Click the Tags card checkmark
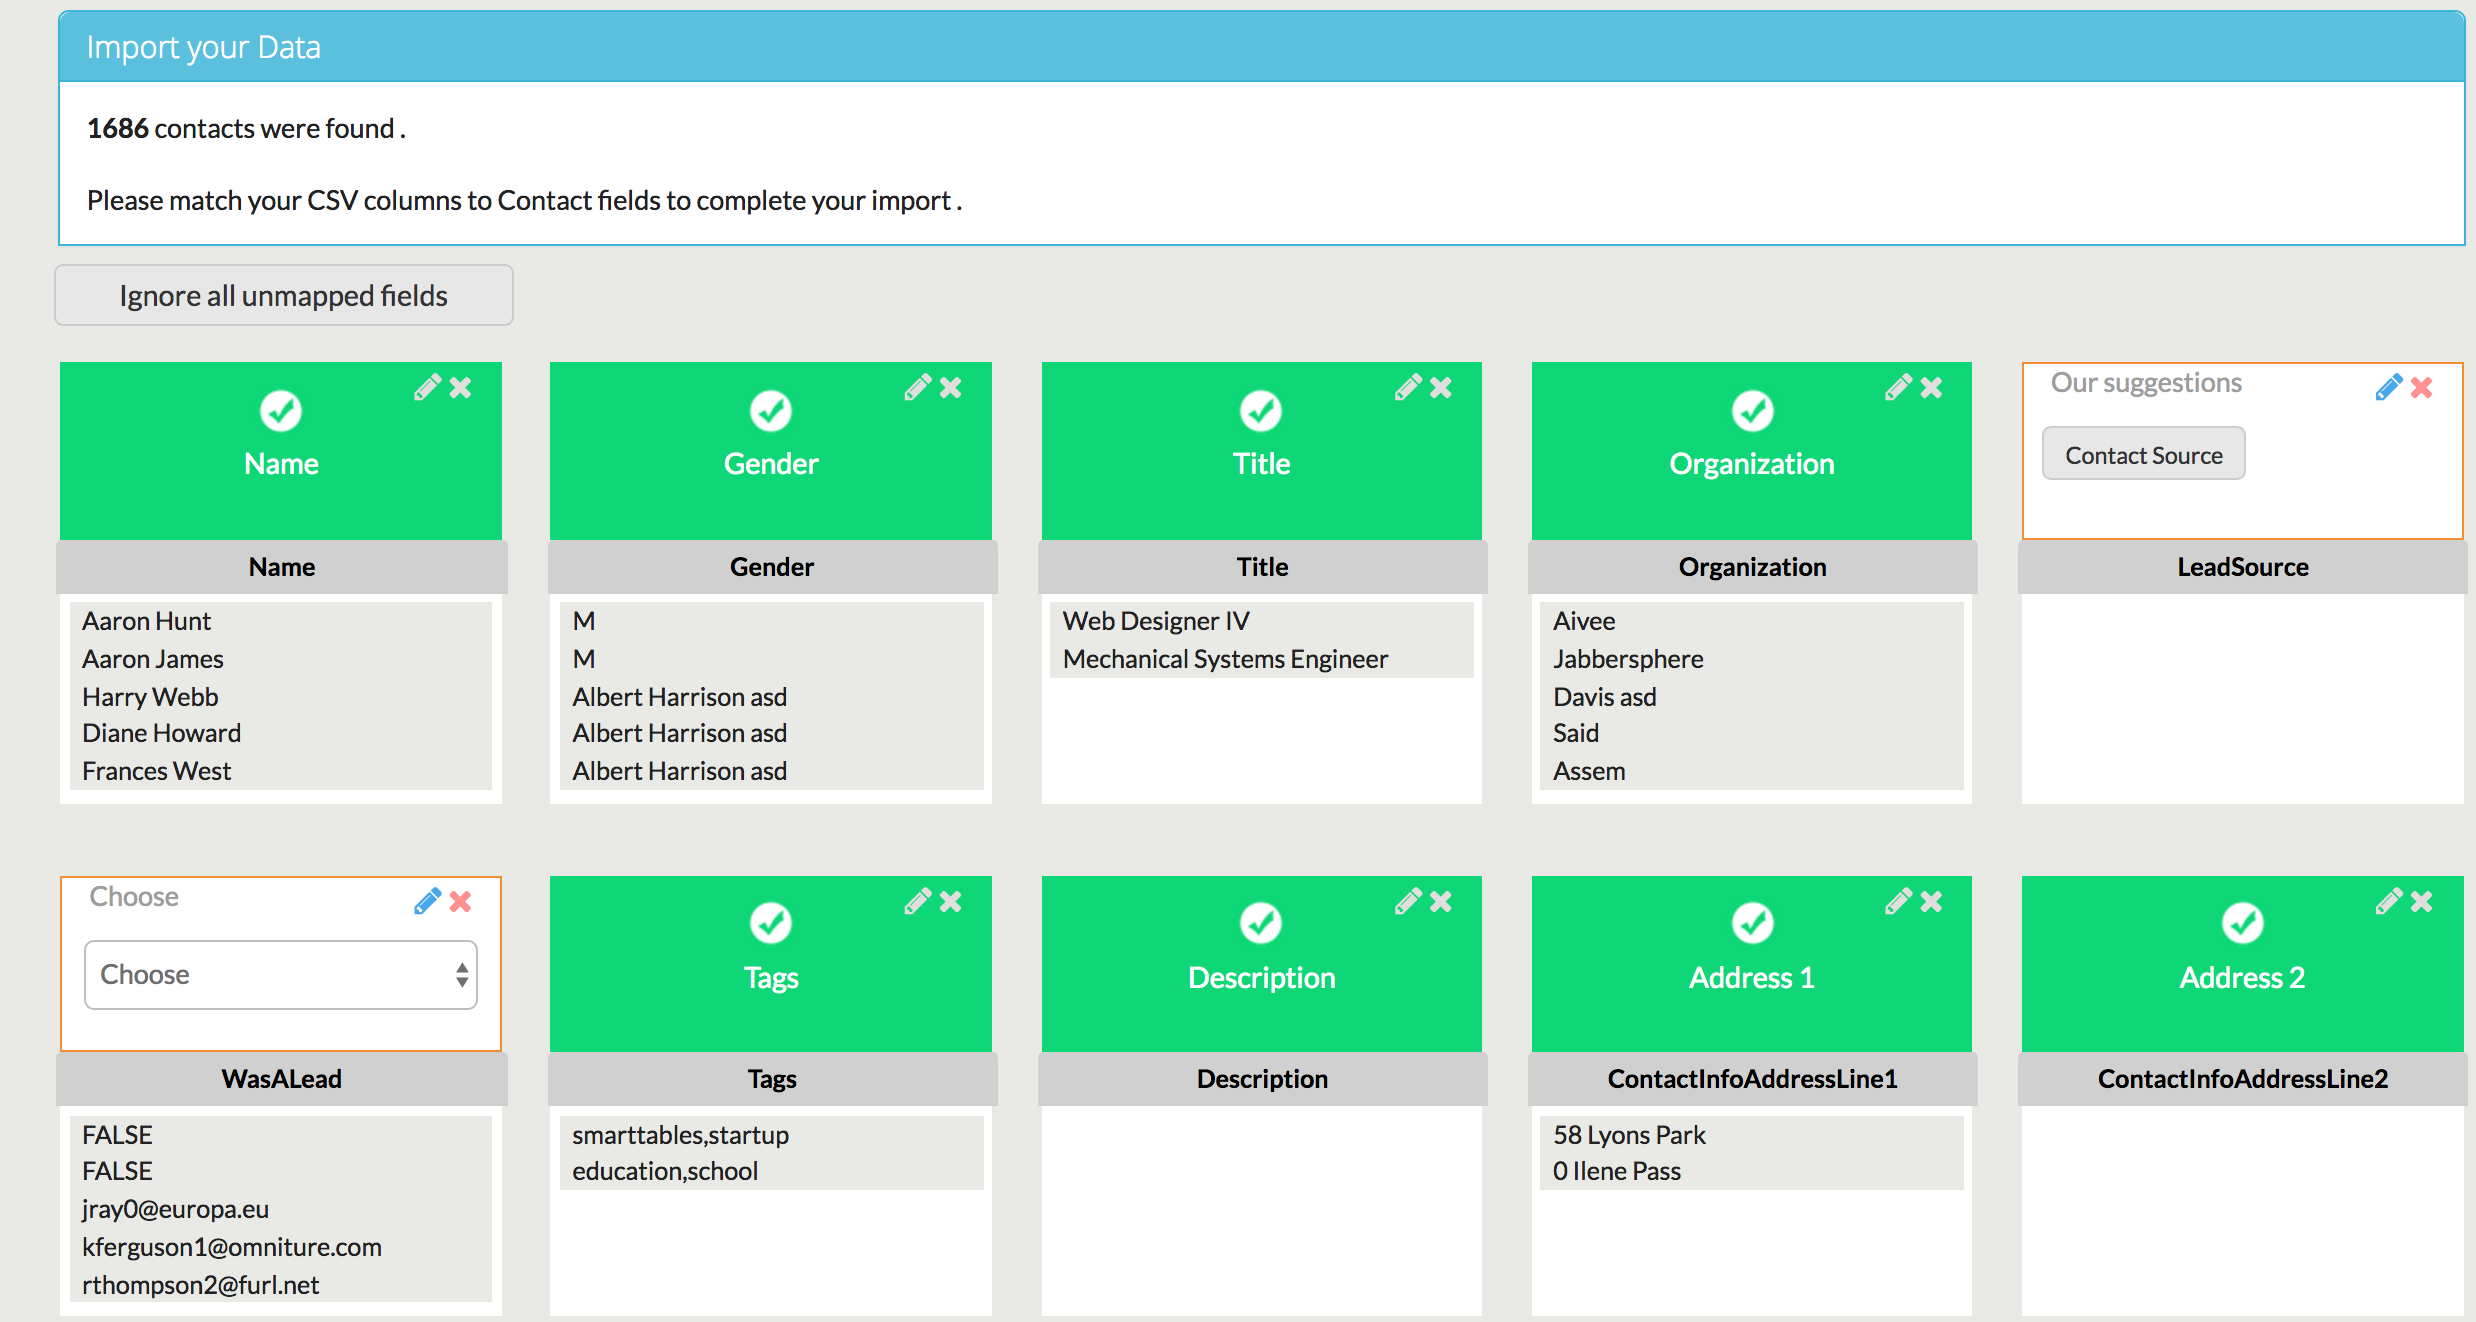2476x1322 pixels. coord(771,923)
